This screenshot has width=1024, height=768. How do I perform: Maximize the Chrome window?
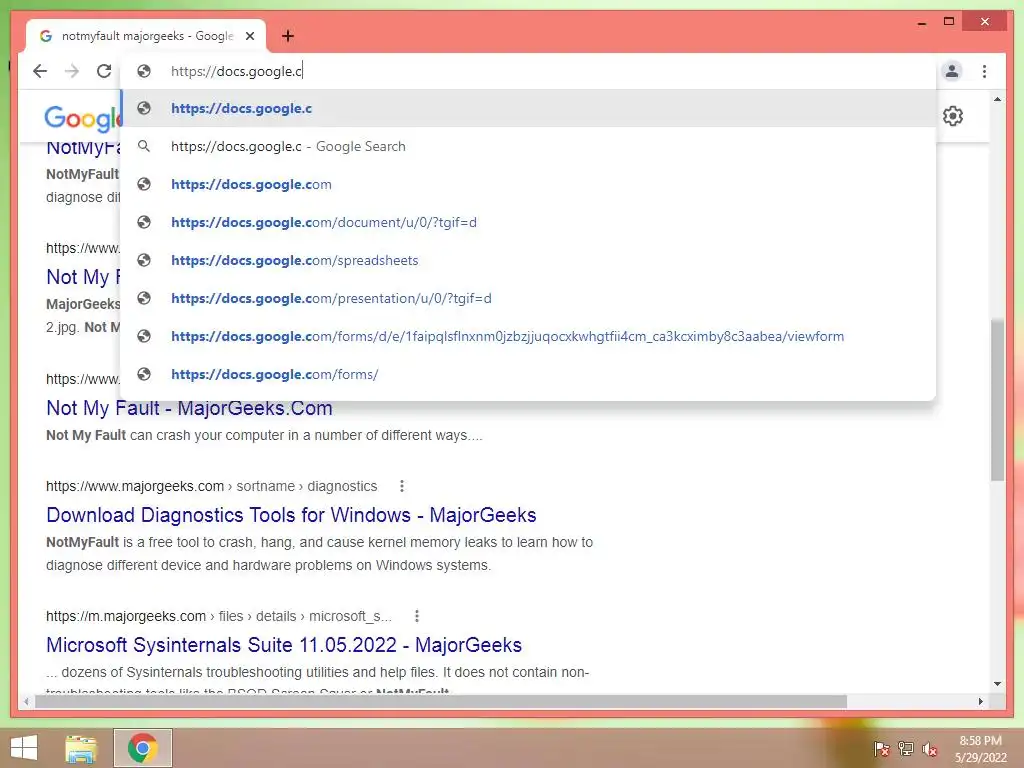click(949, 22)
